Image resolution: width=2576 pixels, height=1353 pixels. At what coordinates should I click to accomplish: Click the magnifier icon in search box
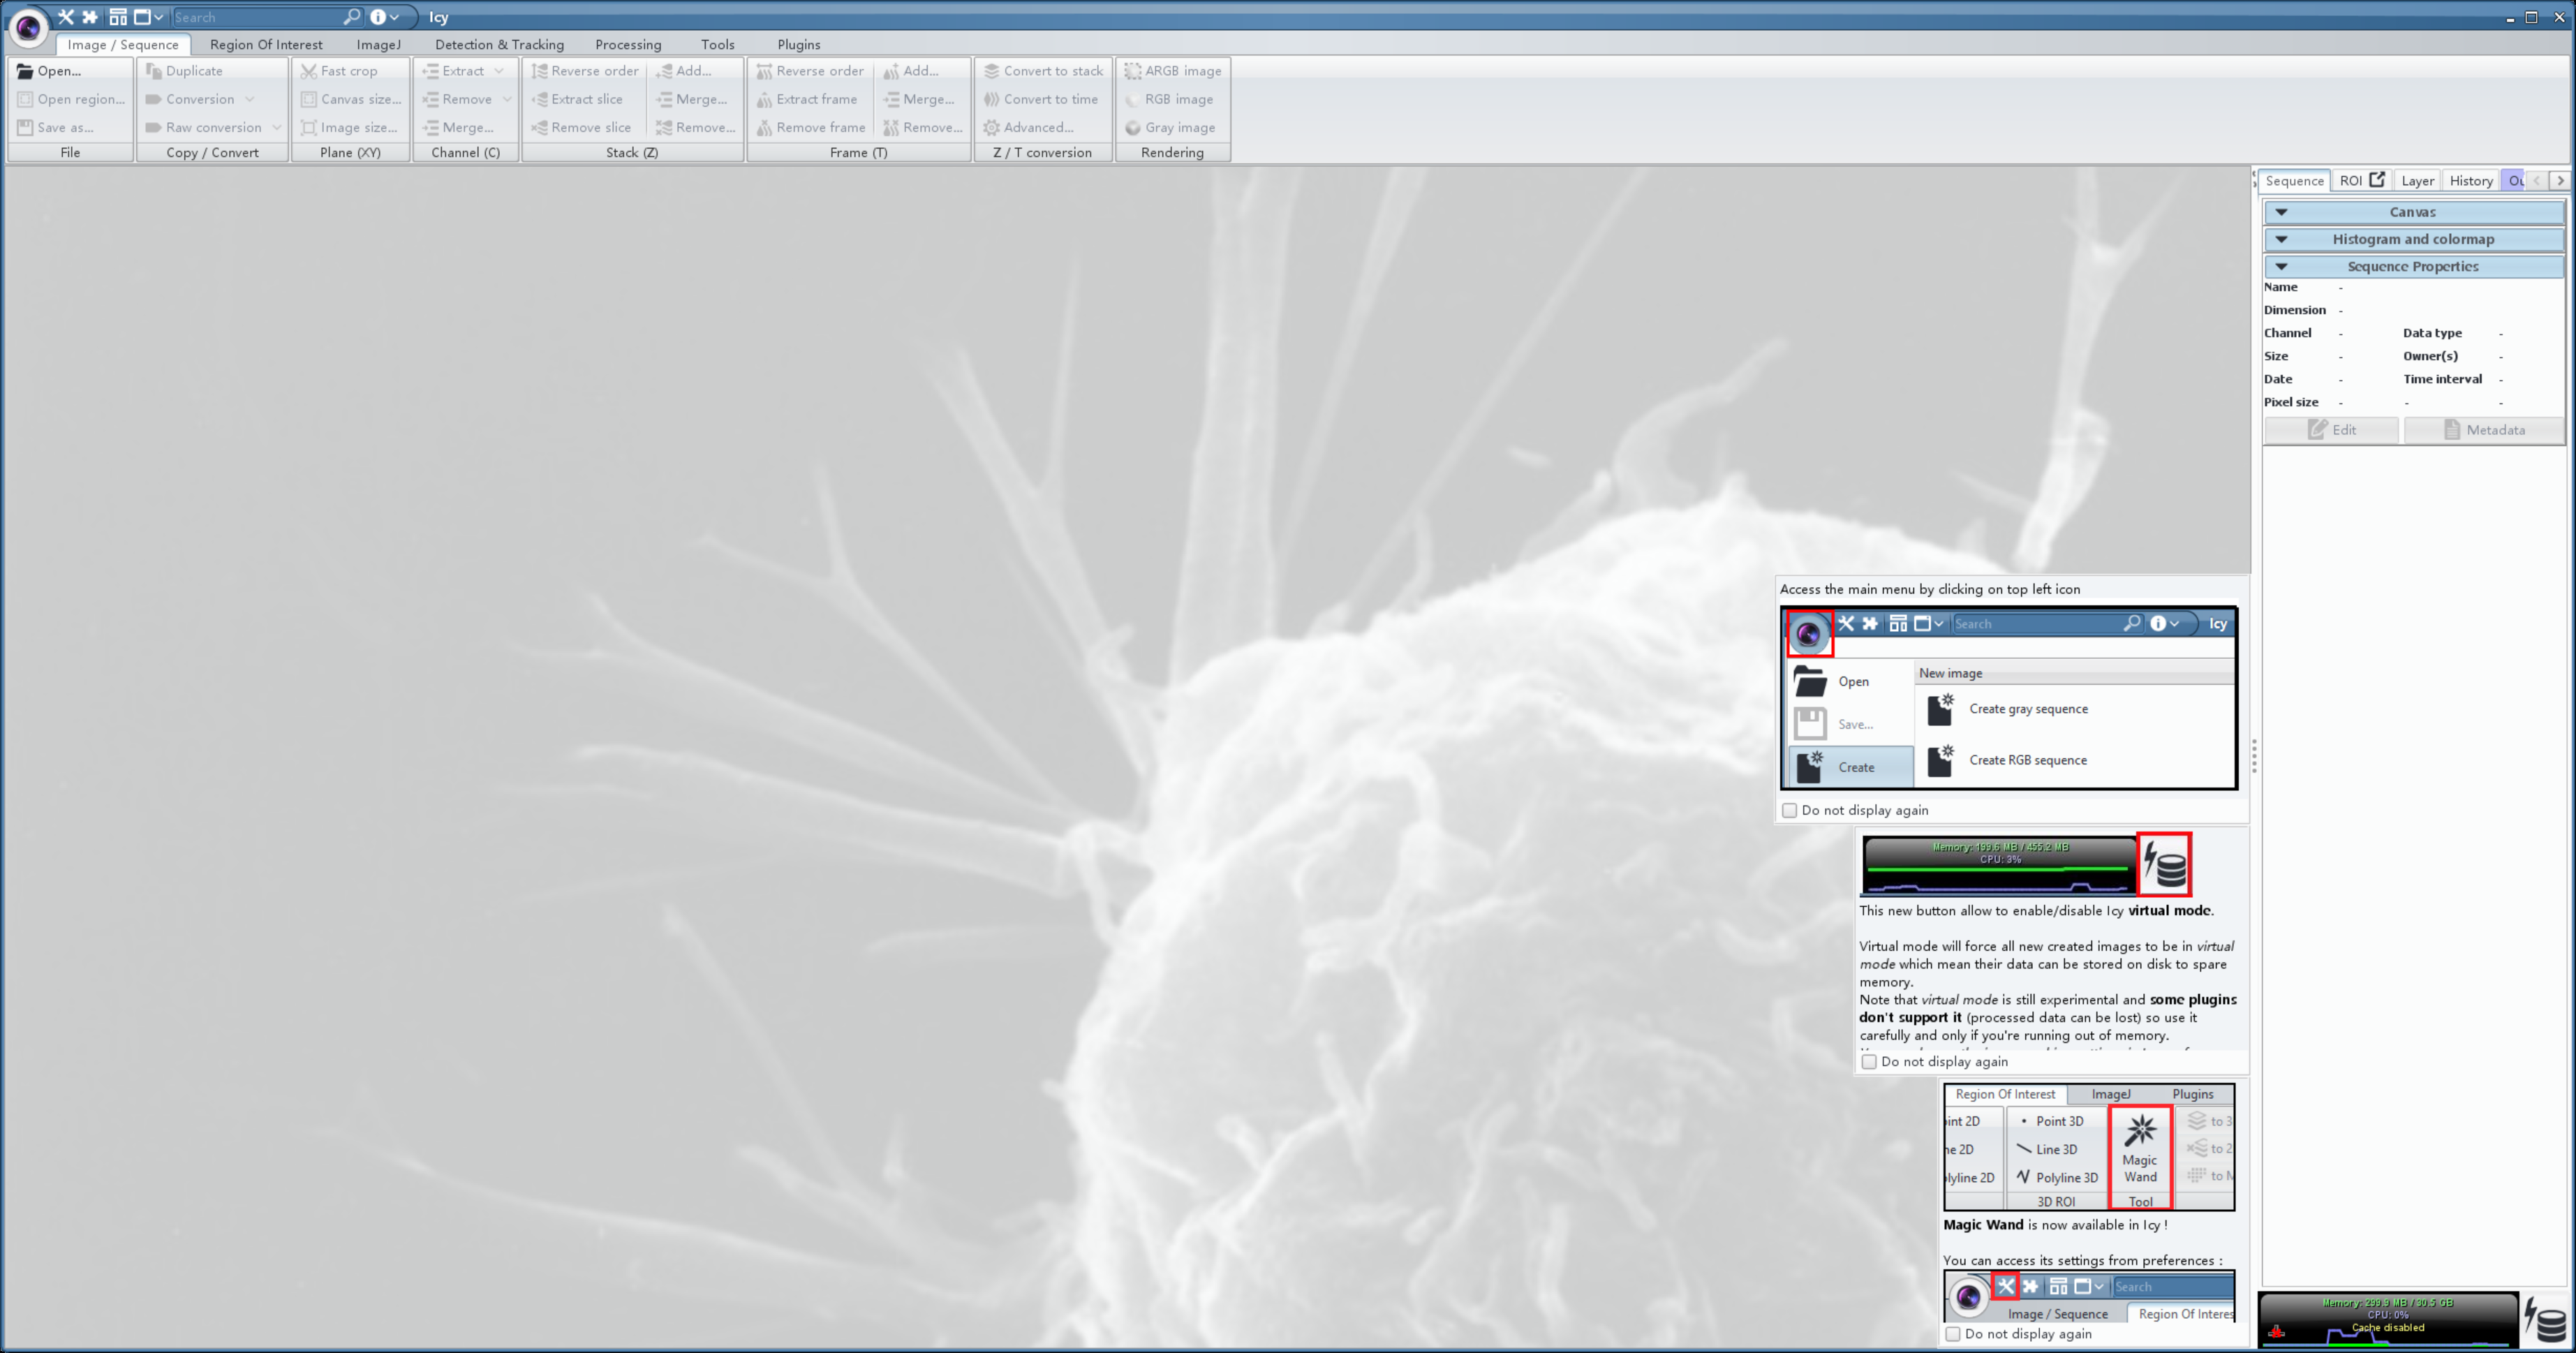(351, 17)
